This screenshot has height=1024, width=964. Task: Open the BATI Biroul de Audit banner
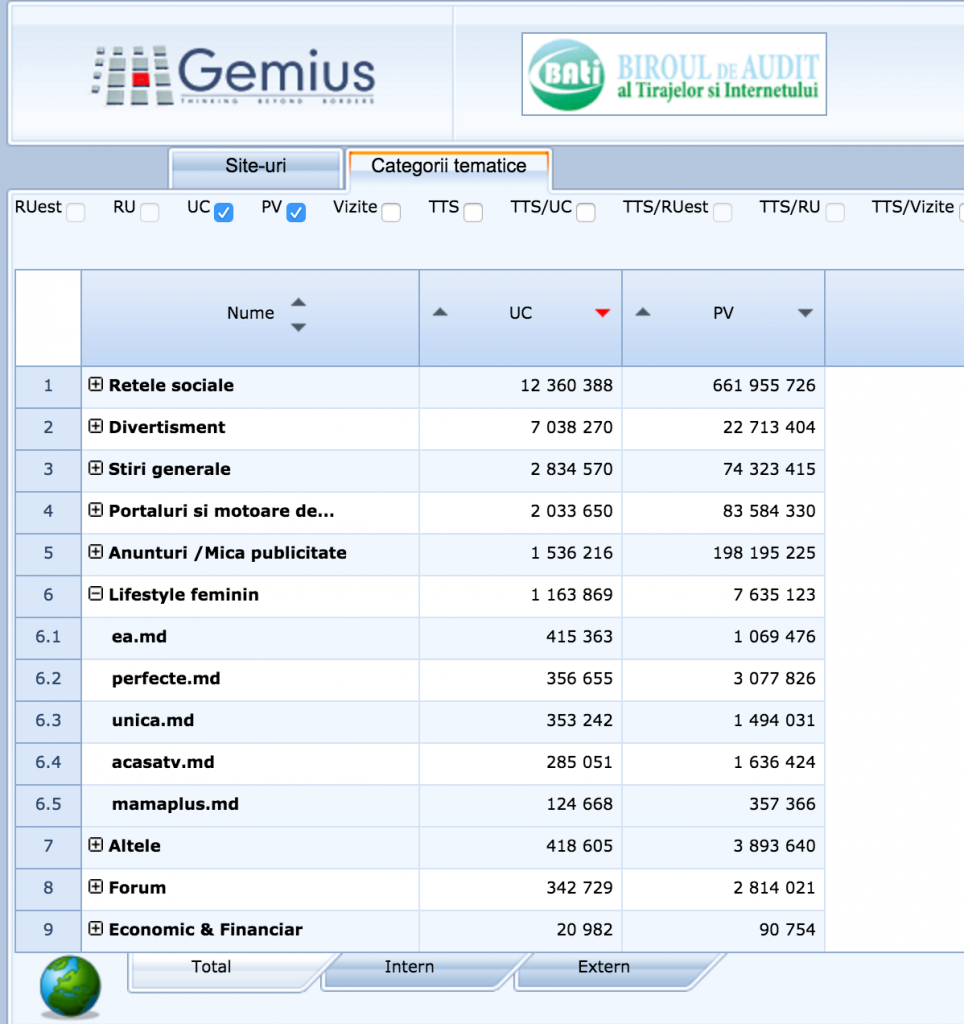[x=674, y=74]
